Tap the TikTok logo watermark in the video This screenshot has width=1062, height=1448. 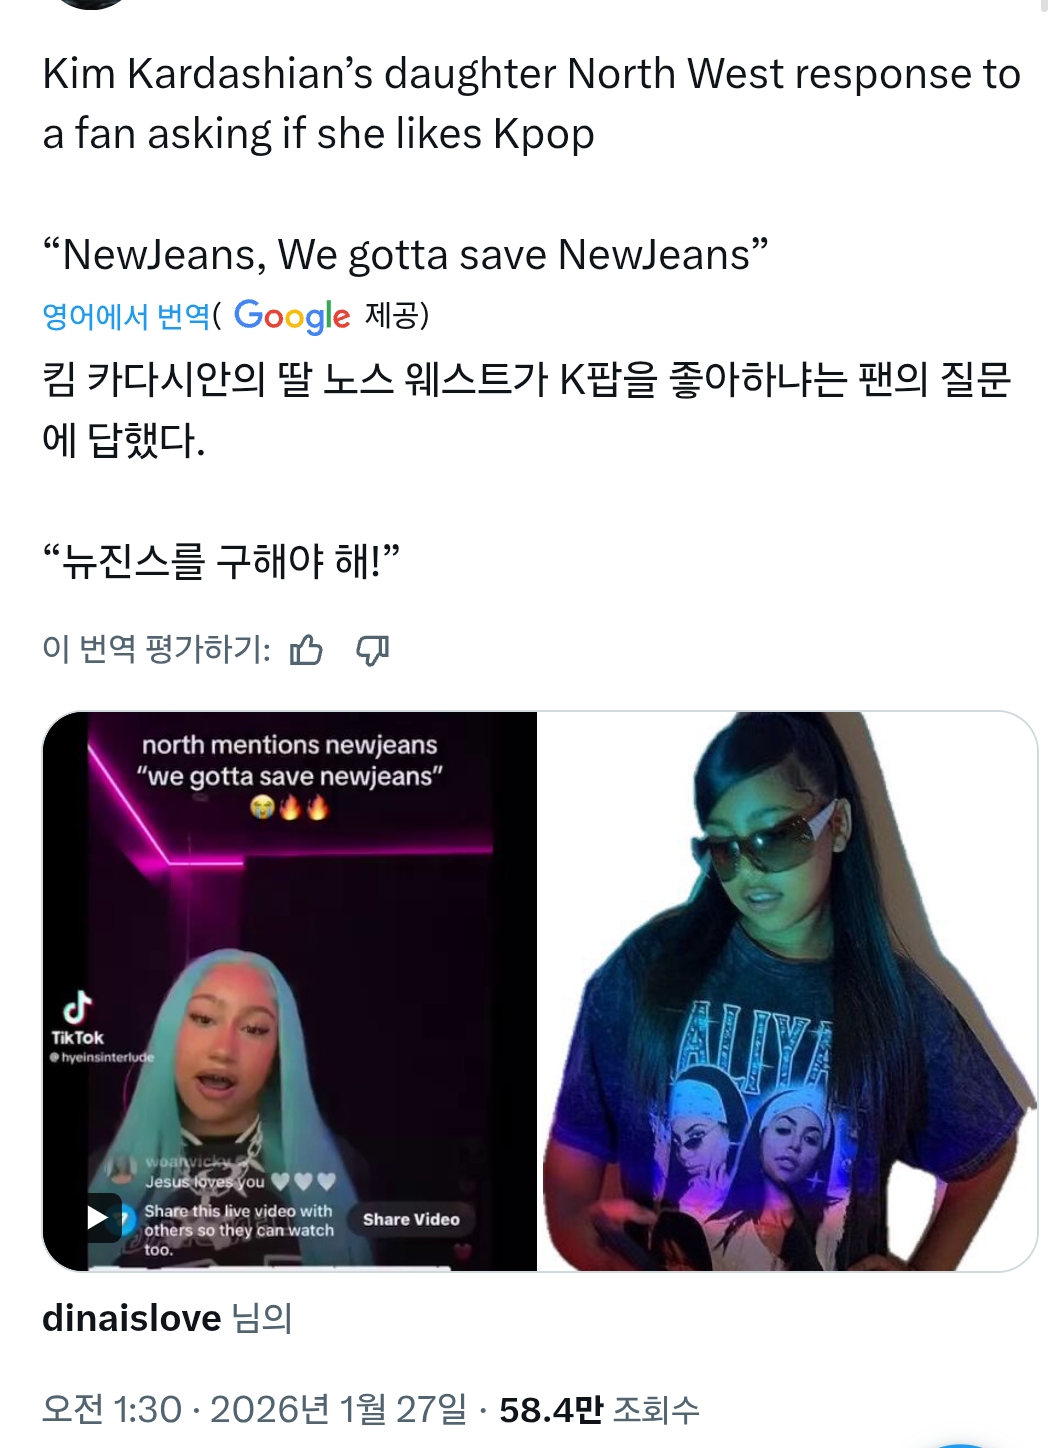click(x=77, y=1018)
